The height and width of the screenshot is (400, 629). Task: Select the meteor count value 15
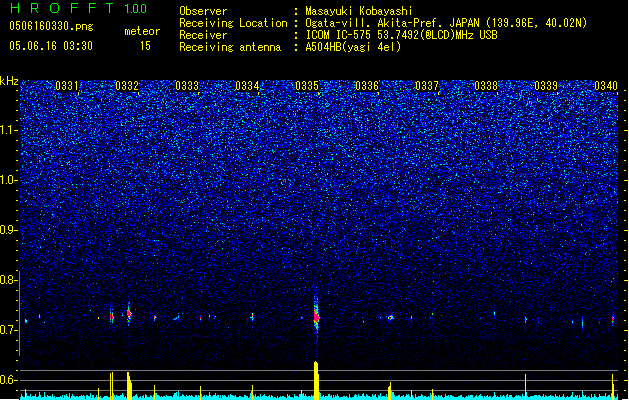click(145, 46)
